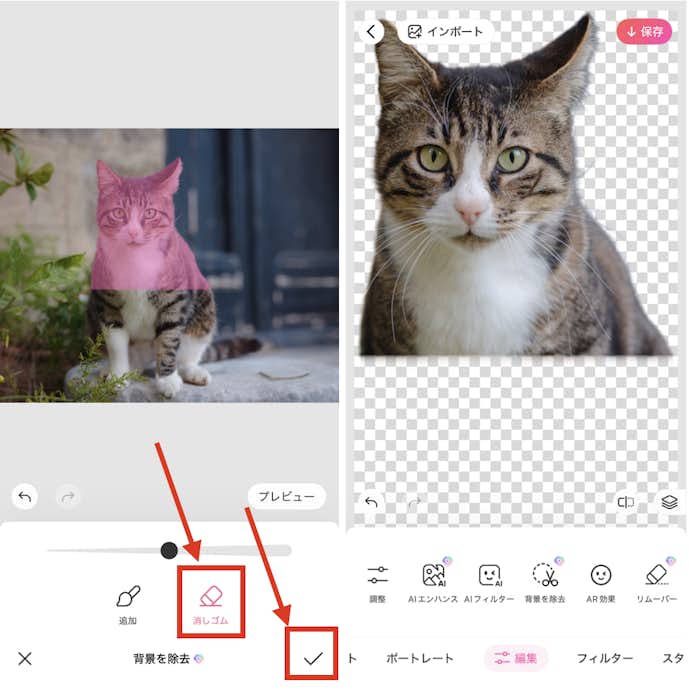
Task: Redo stroke in left editor
Action: pos(68,497)
